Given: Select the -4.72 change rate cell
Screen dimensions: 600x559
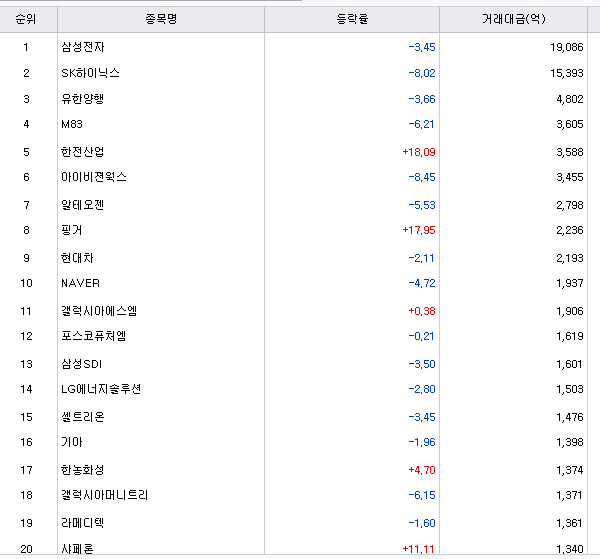Looking at the screenshot, I should [422, 283].
